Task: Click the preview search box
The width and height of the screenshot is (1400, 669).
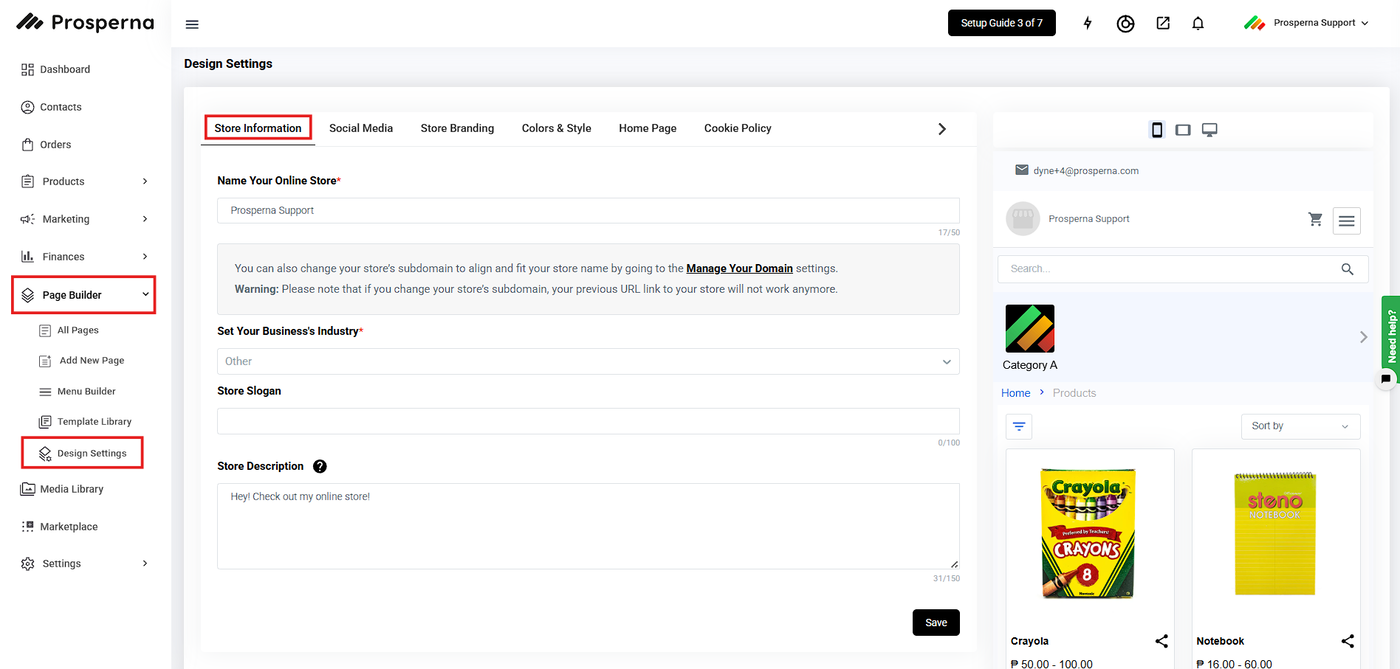Action: [x=1183, y=269]
